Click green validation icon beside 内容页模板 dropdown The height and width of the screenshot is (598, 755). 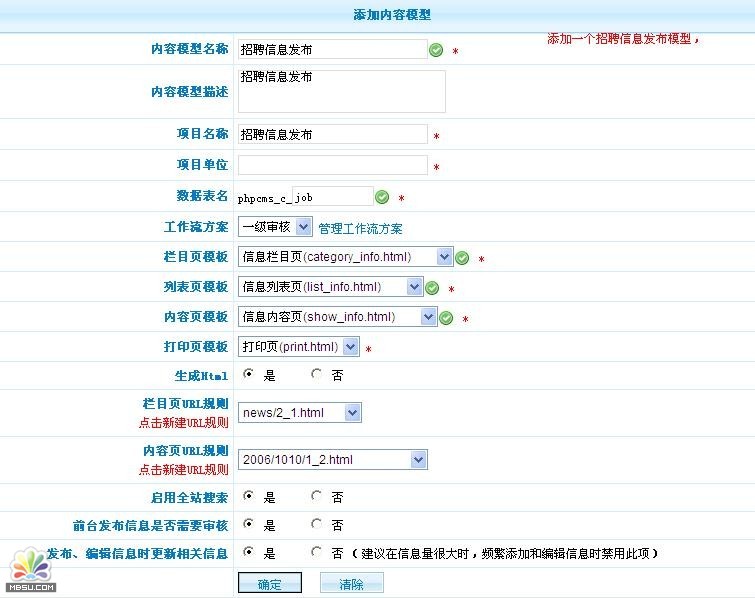(x=446, y=318)
